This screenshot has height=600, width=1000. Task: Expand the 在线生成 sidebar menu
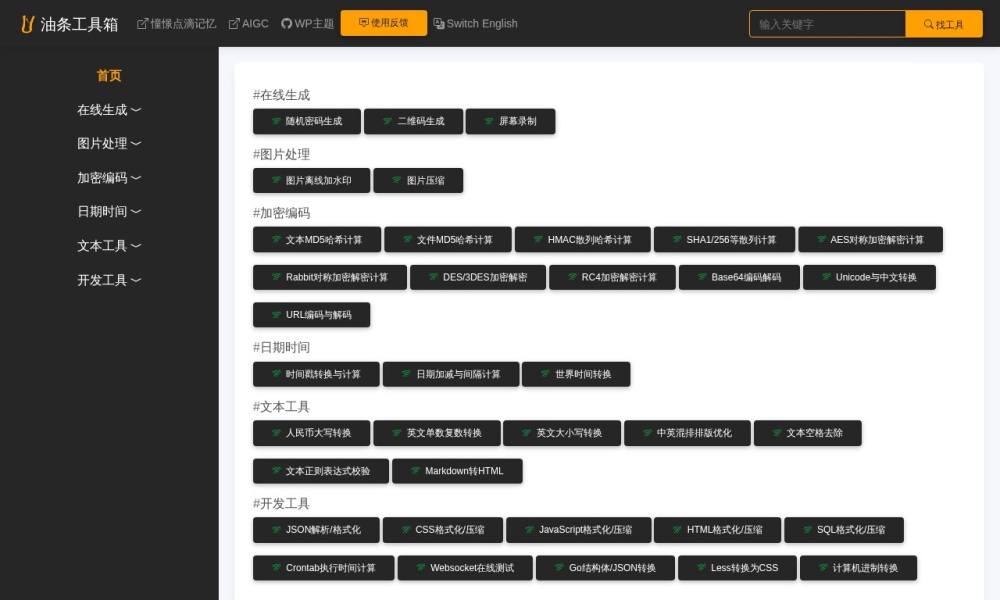coord(109,110)
